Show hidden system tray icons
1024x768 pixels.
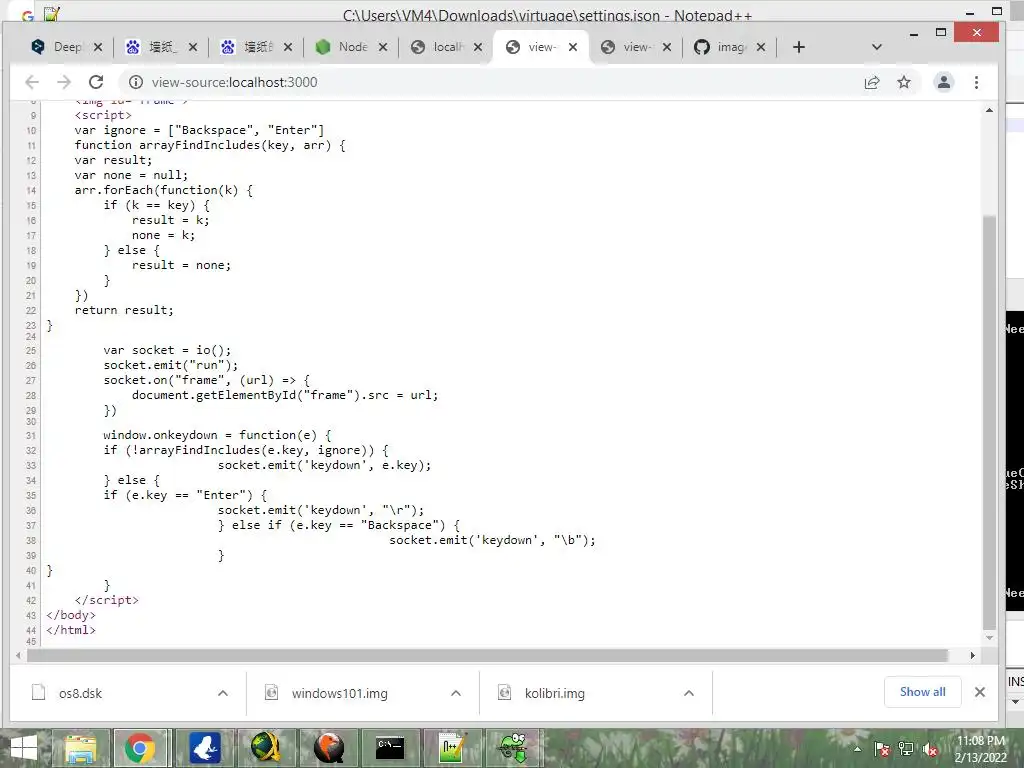click(857, 749)
